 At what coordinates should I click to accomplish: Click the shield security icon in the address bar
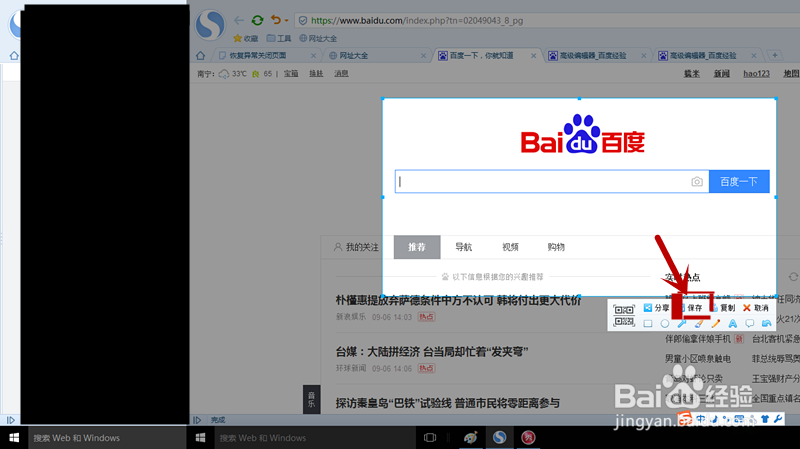pyautogui.click(x=303, y=20)
